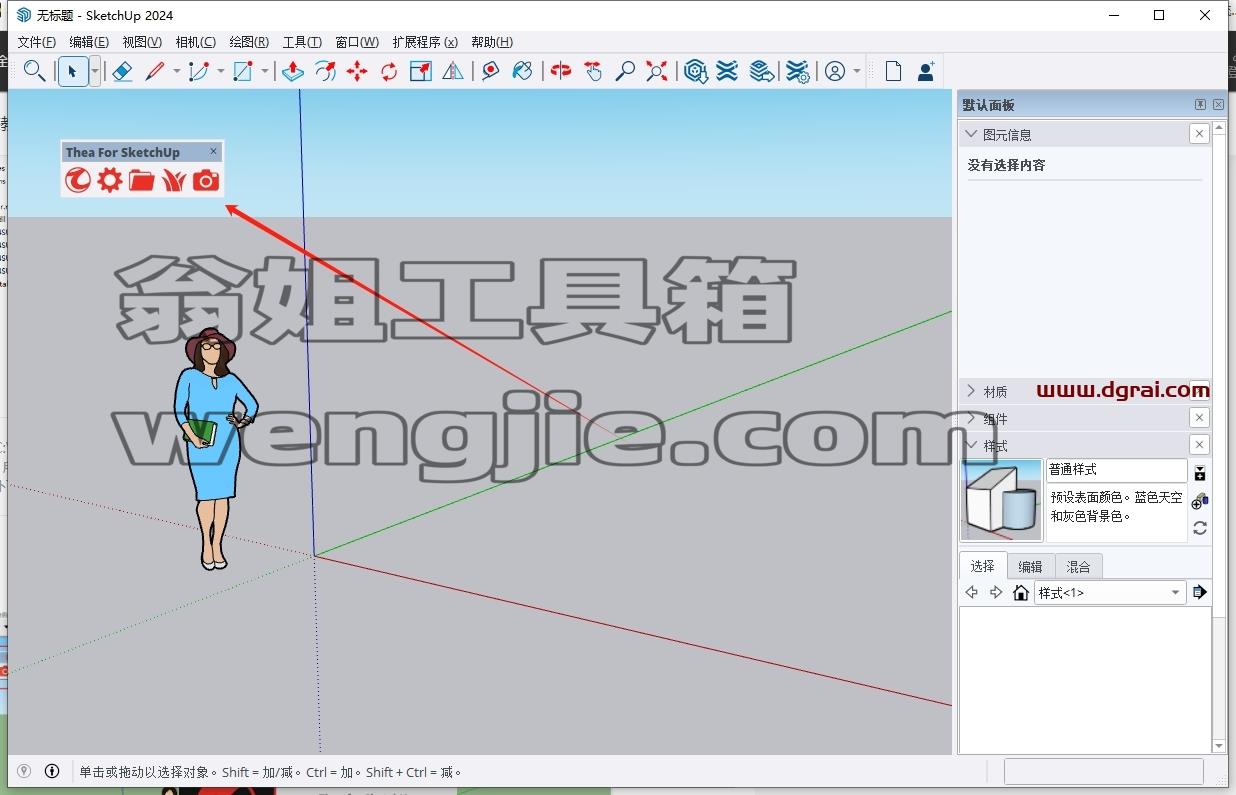The height and width of the screenshot is (795, 1236).
Task: Open the 绘图(R) menu
Action: (249, 42)
